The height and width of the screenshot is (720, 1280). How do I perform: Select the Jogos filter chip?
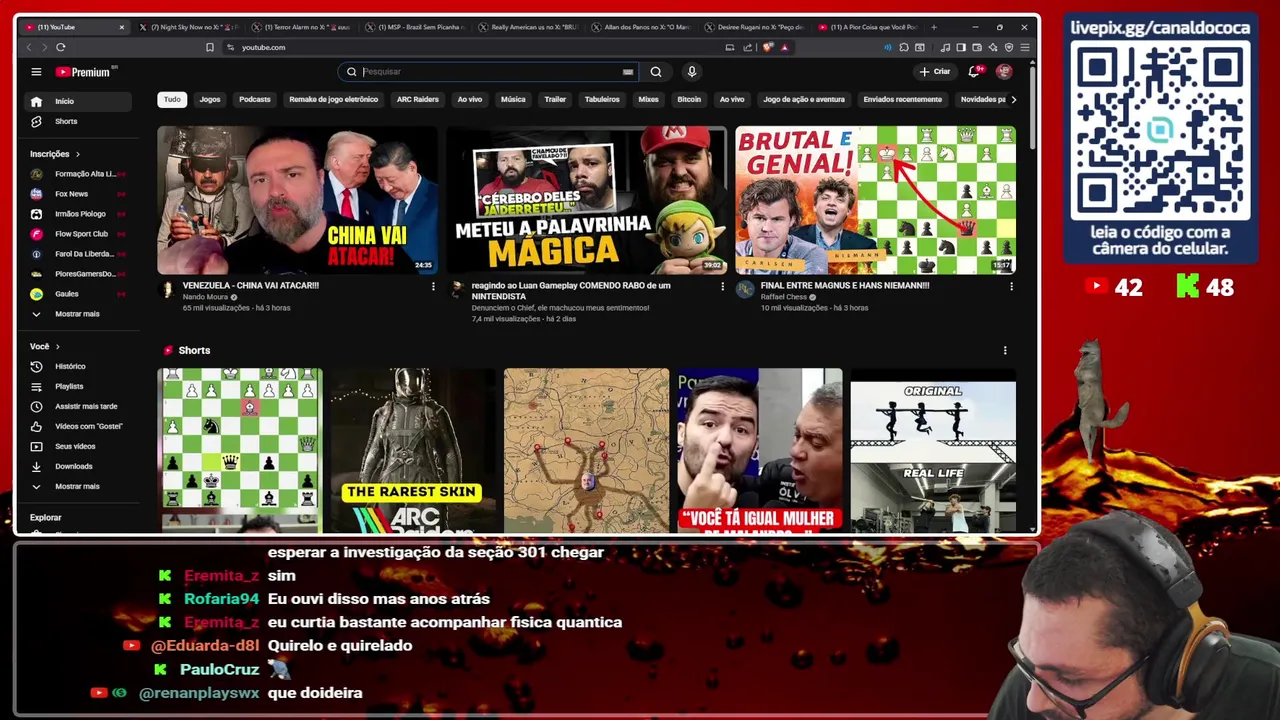click(210, 99)
